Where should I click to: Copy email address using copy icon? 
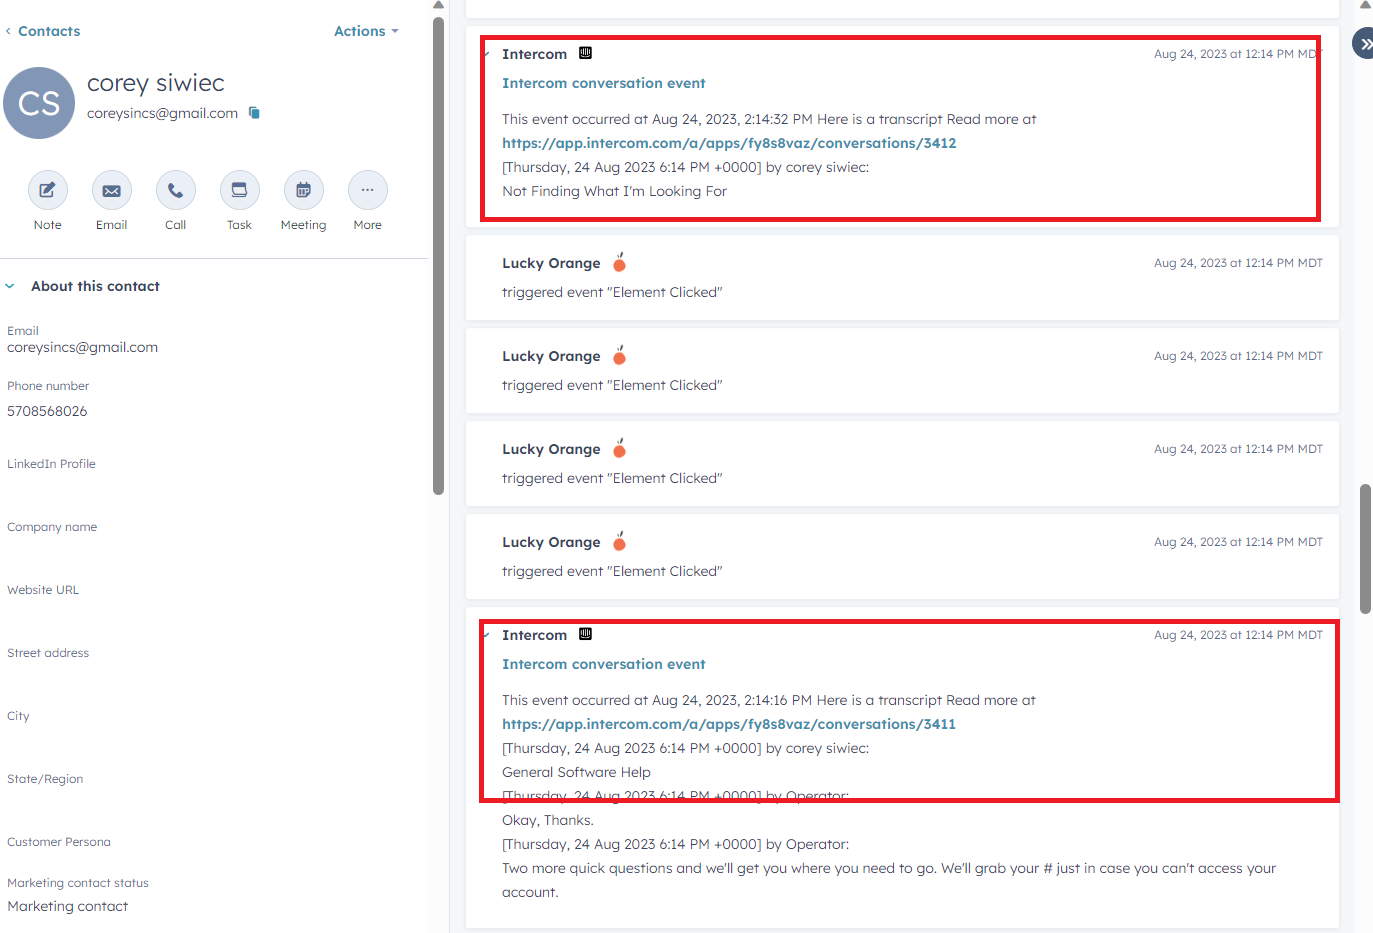click(254, 113)
